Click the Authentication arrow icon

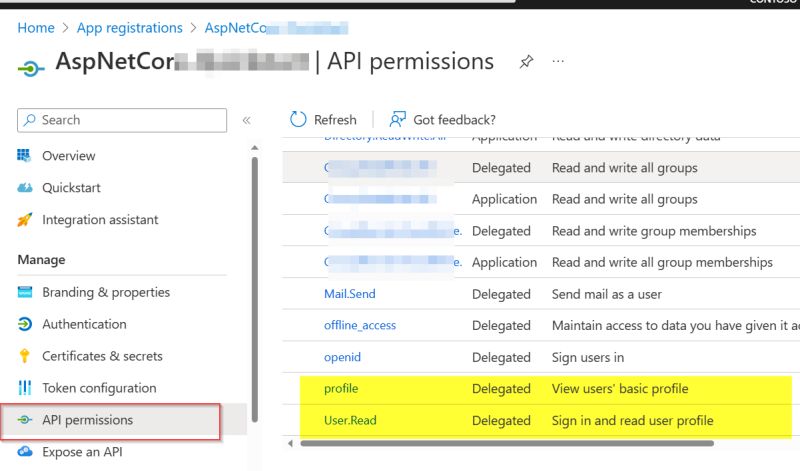[24, 324]
